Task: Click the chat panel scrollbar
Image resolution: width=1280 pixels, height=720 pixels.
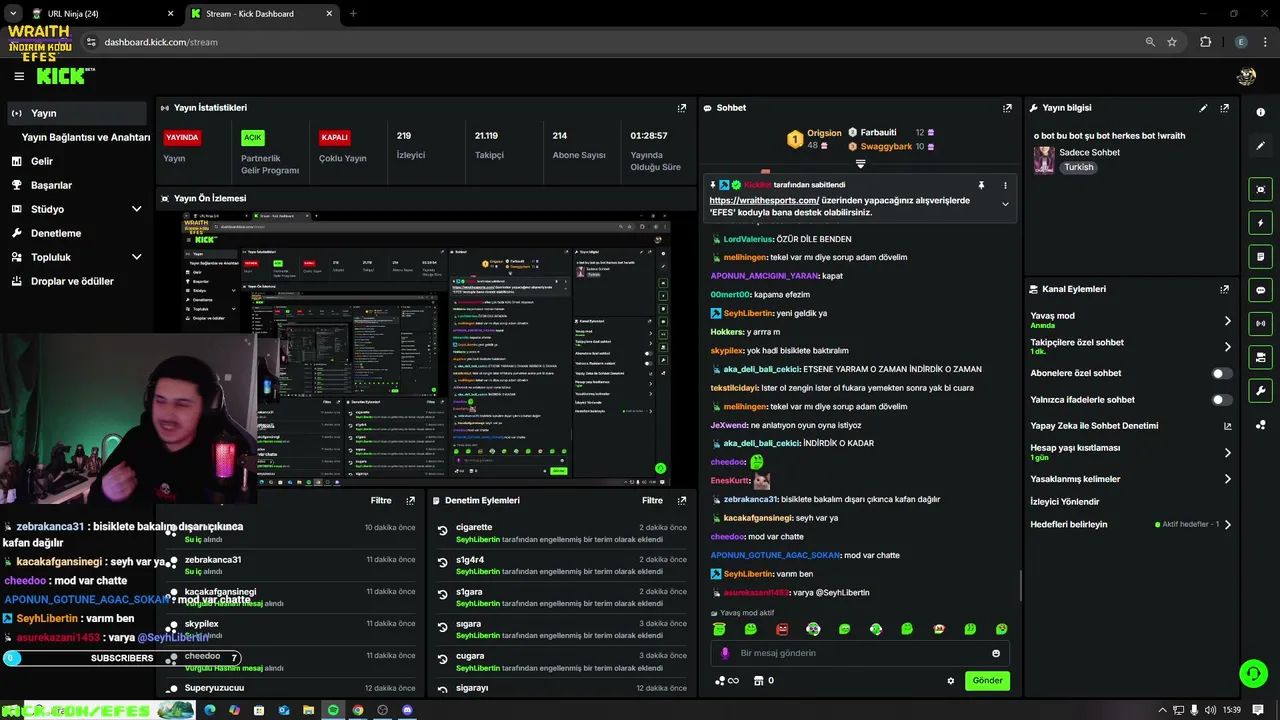Action: click(1020, 586)
